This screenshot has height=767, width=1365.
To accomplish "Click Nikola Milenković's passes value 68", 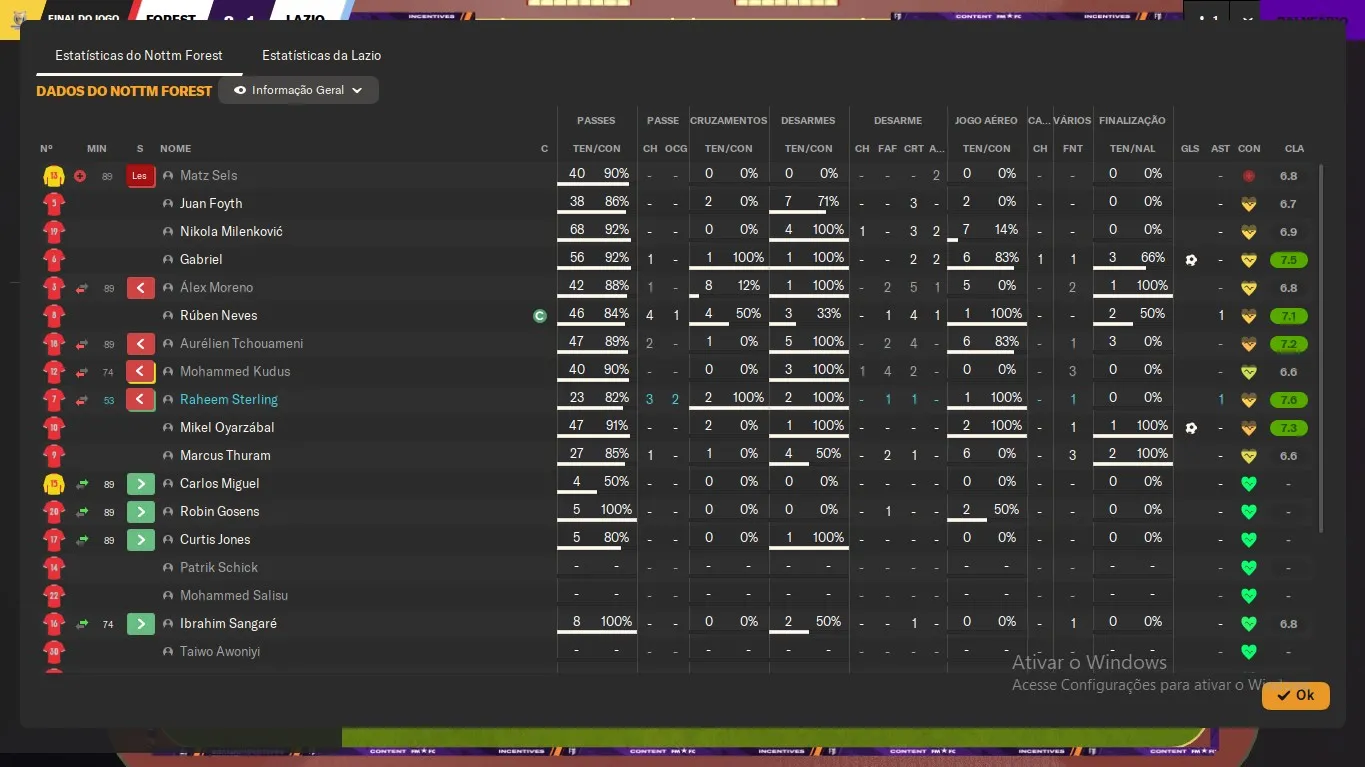I will 577,230.
